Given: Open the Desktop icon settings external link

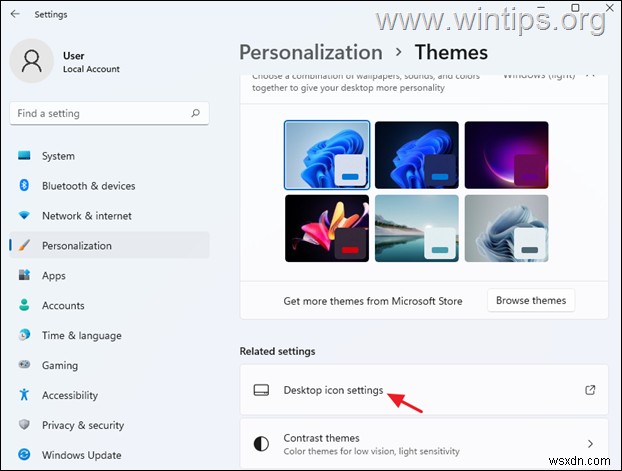Looking at the screenshot, I should tap(590, 390).
